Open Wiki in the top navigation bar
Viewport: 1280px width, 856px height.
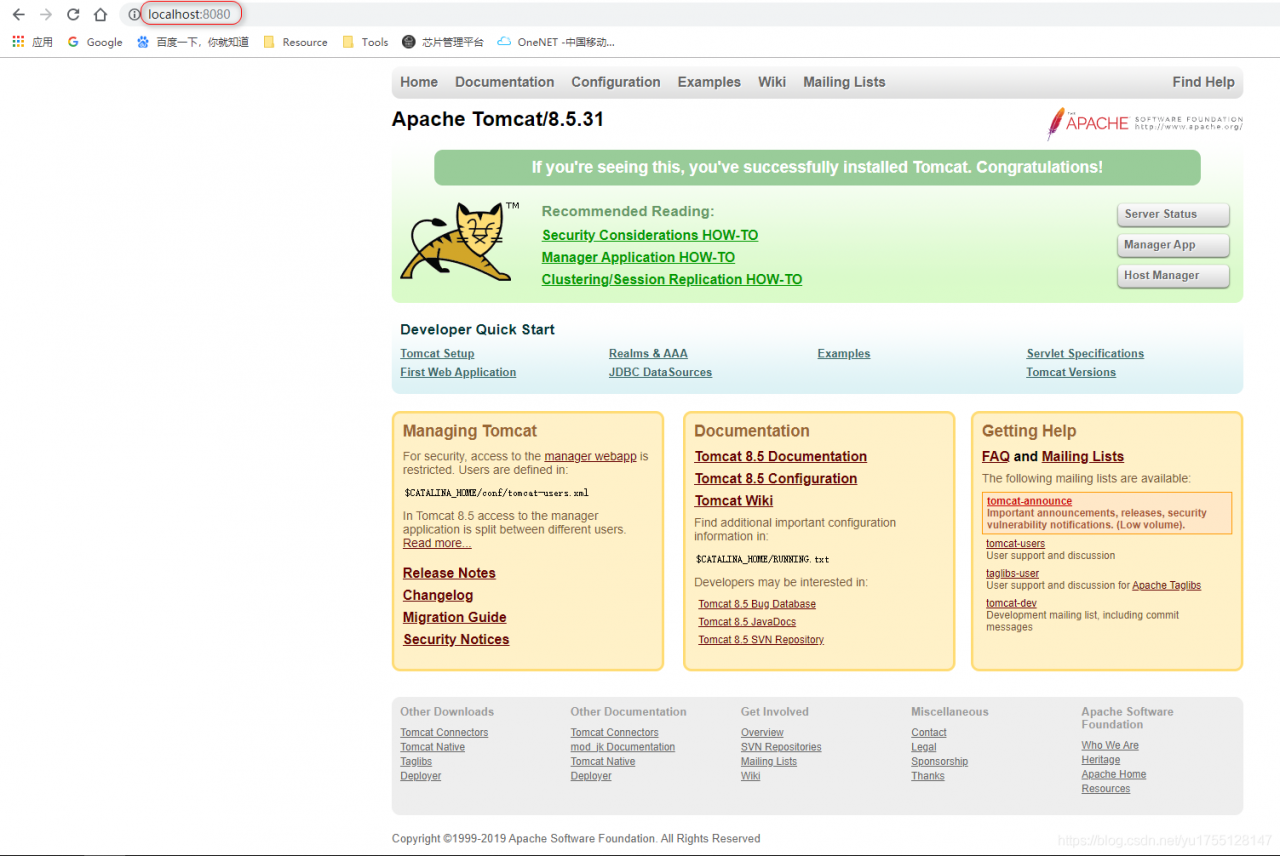pyautogui.click(x=772, y=82)
